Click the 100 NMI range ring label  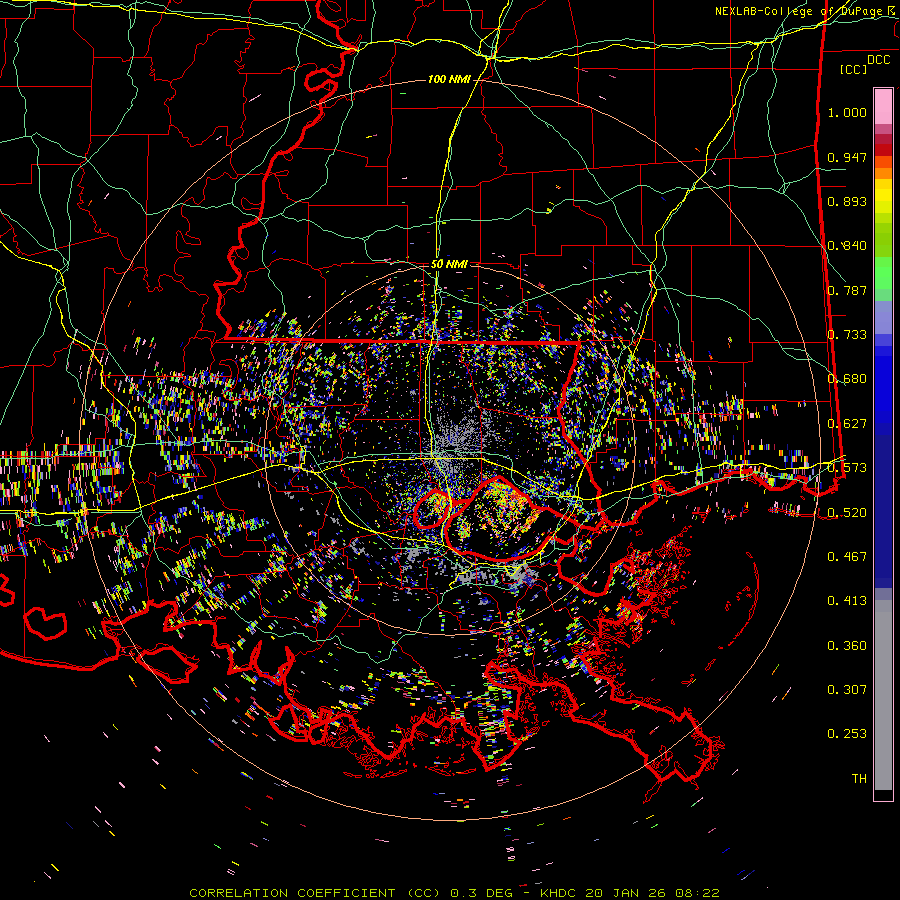pyautogui.click(x=449, y=79)
